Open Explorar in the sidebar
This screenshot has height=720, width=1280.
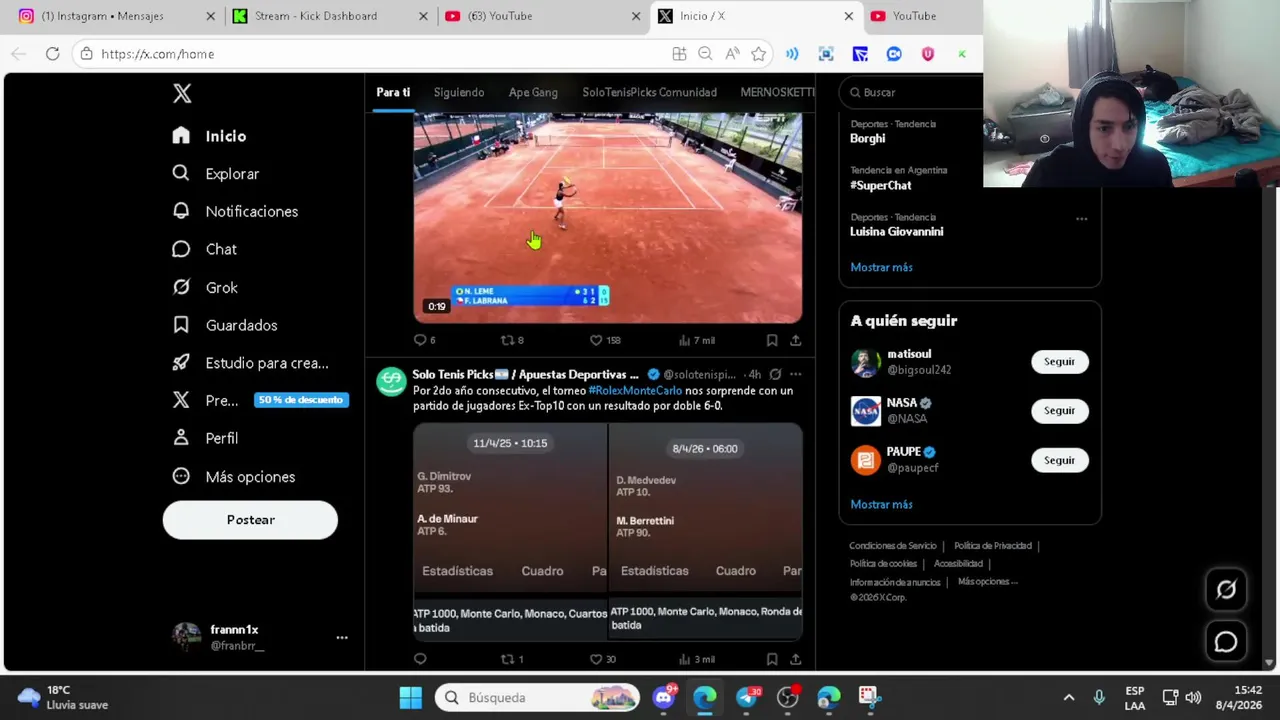click(215, 174)
